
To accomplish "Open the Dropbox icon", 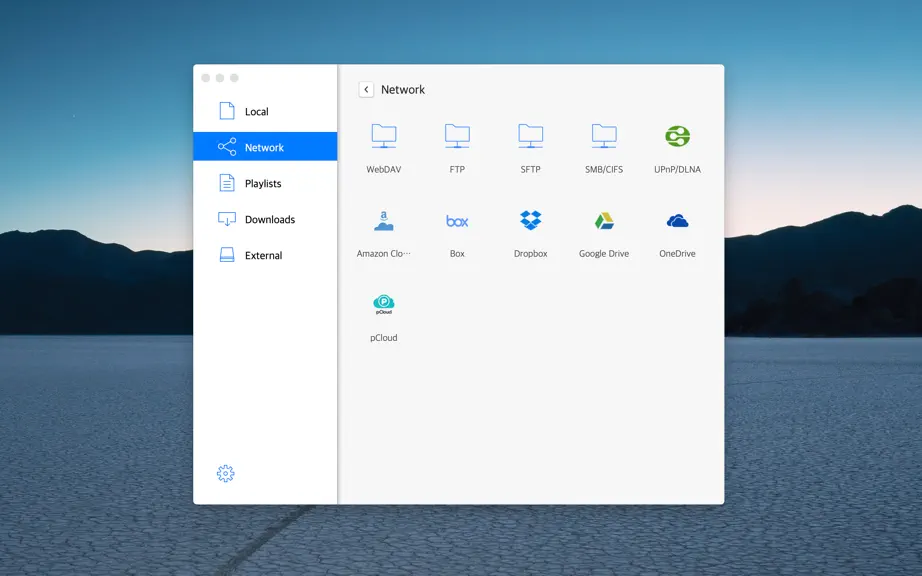I will (x=530, y=220).
